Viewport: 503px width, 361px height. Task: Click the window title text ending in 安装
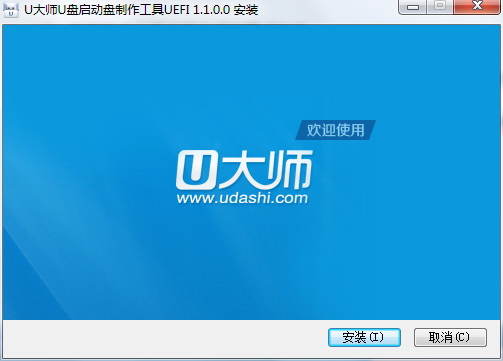click(141, 9)
